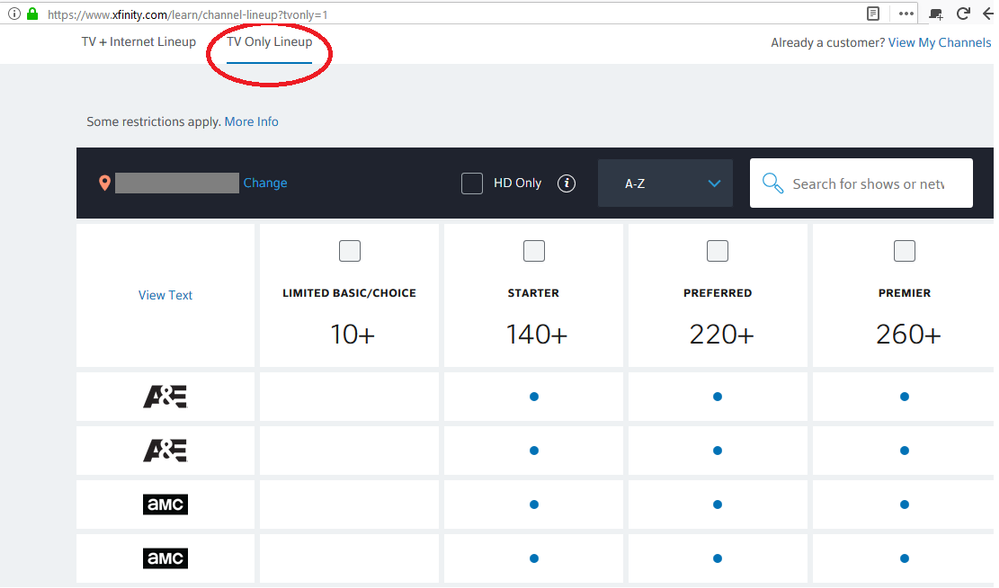Click the search magnifying glass icon

(x=772, y=183)
